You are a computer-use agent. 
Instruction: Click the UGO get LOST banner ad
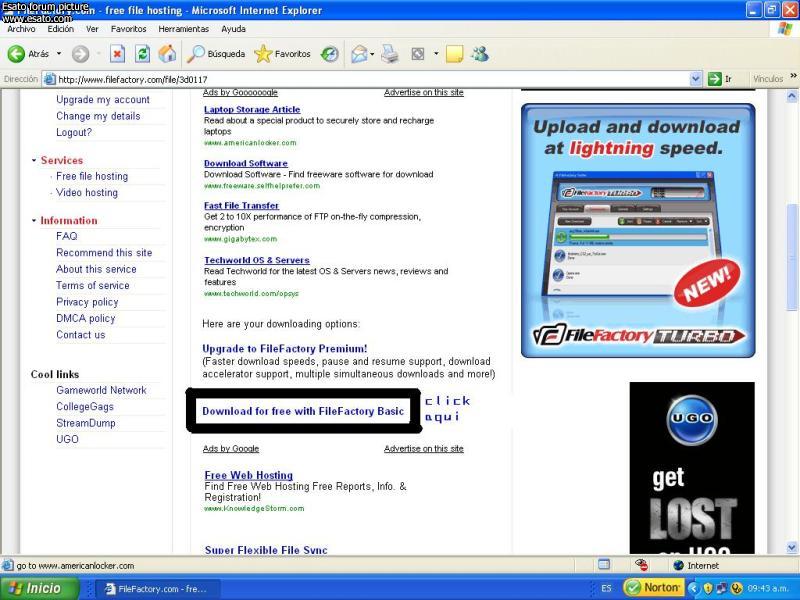point(692,468)
